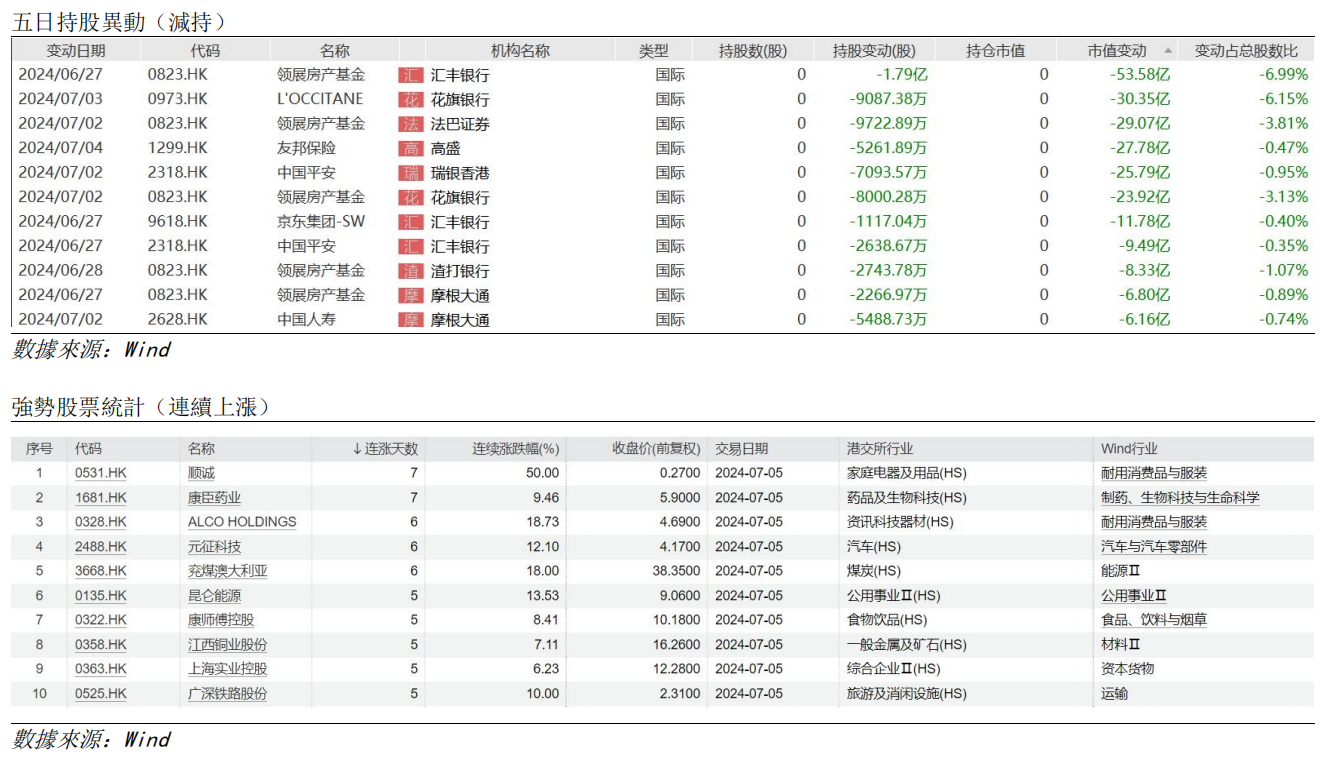Click the Wind行业 column header
1329x759 pixels.
point(1129,449)
